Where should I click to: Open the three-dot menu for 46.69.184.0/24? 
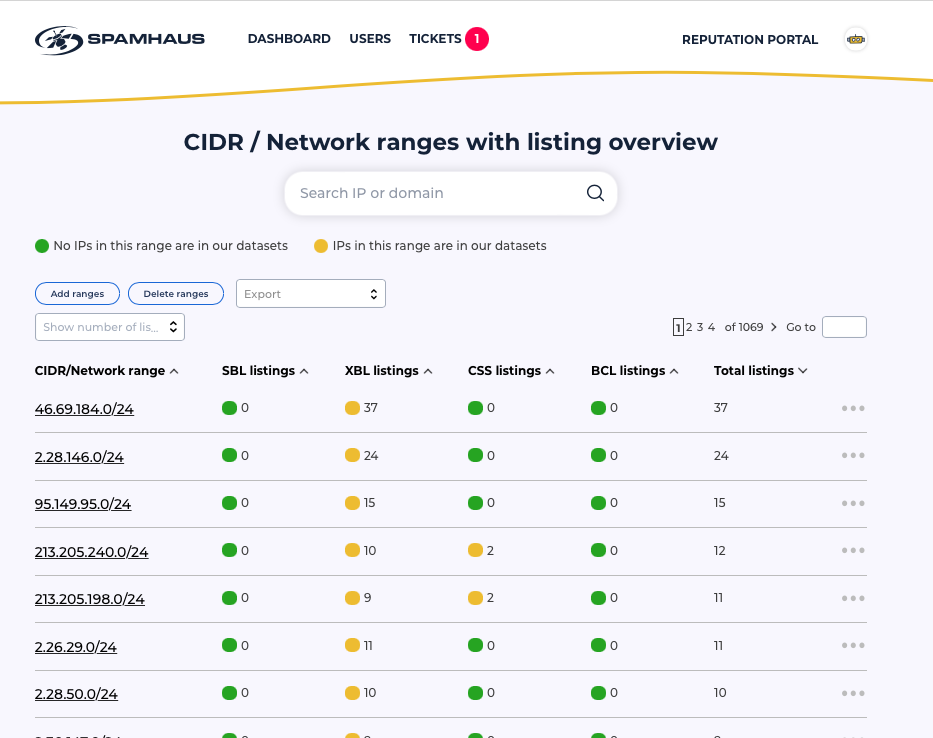pos(853,408)
